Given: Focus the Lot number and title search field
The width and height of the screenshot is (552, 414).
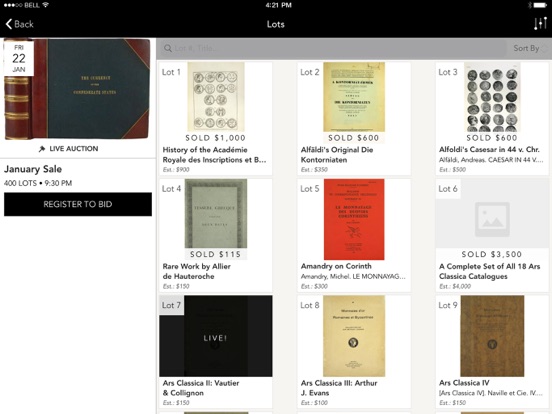Looking at the screenshot, I should pyautogui.click(x=331, y=48).
